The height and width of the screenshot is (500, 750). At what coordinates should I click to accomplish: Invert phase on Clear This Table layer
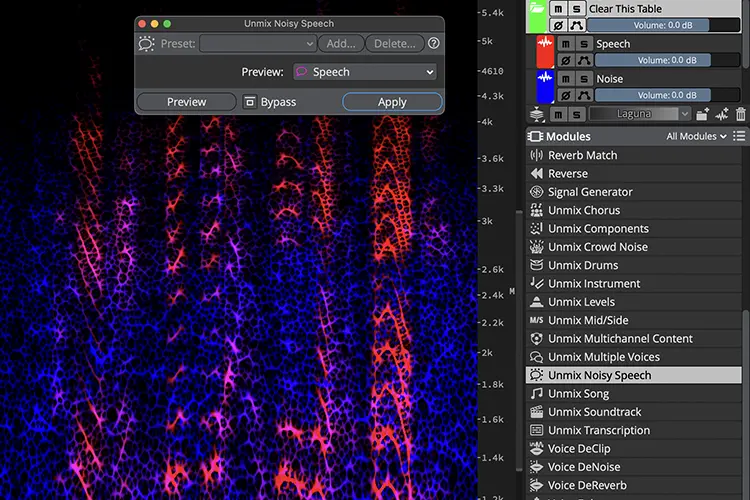tap(558, 25)
